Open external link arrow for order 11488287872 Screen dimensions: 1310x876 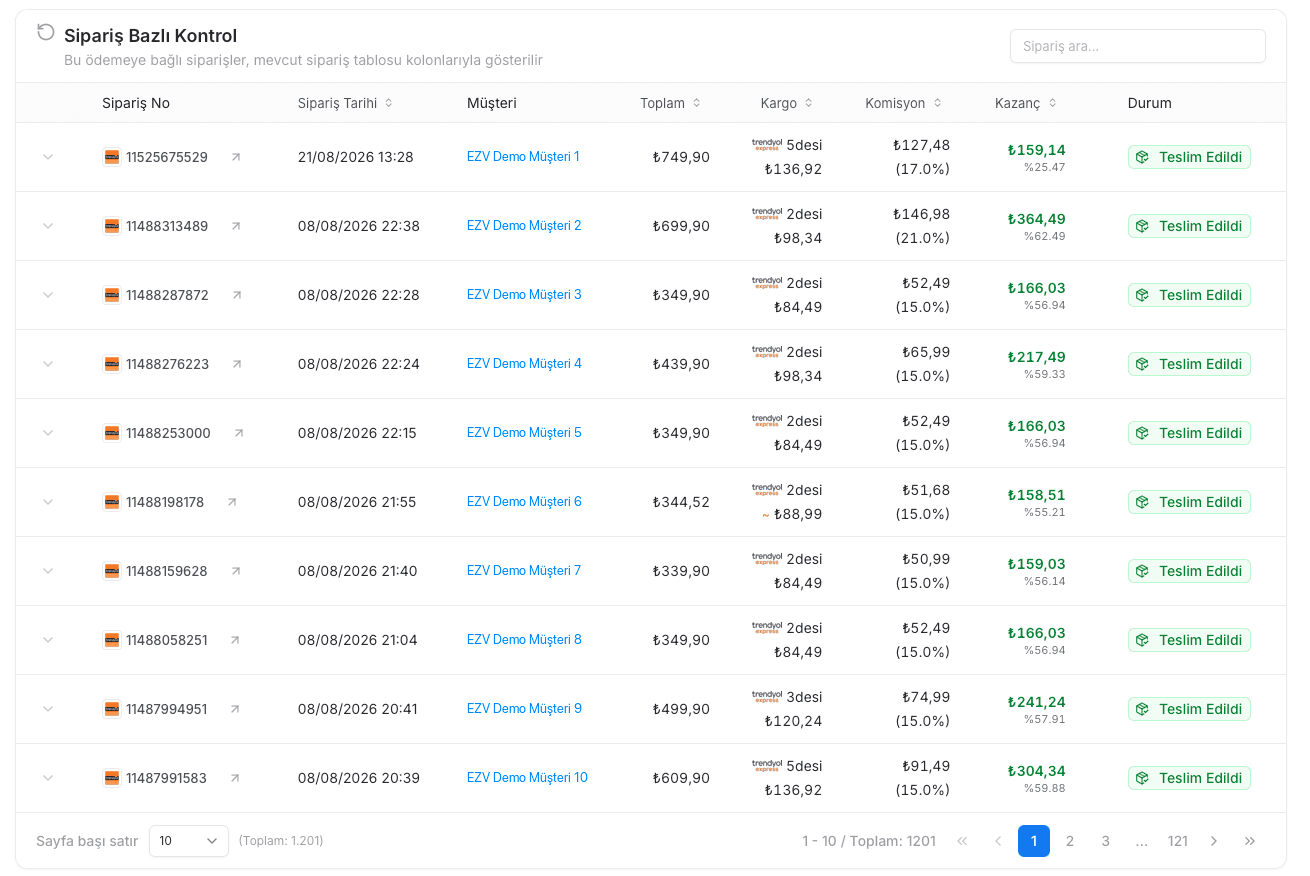coord(237,295)
